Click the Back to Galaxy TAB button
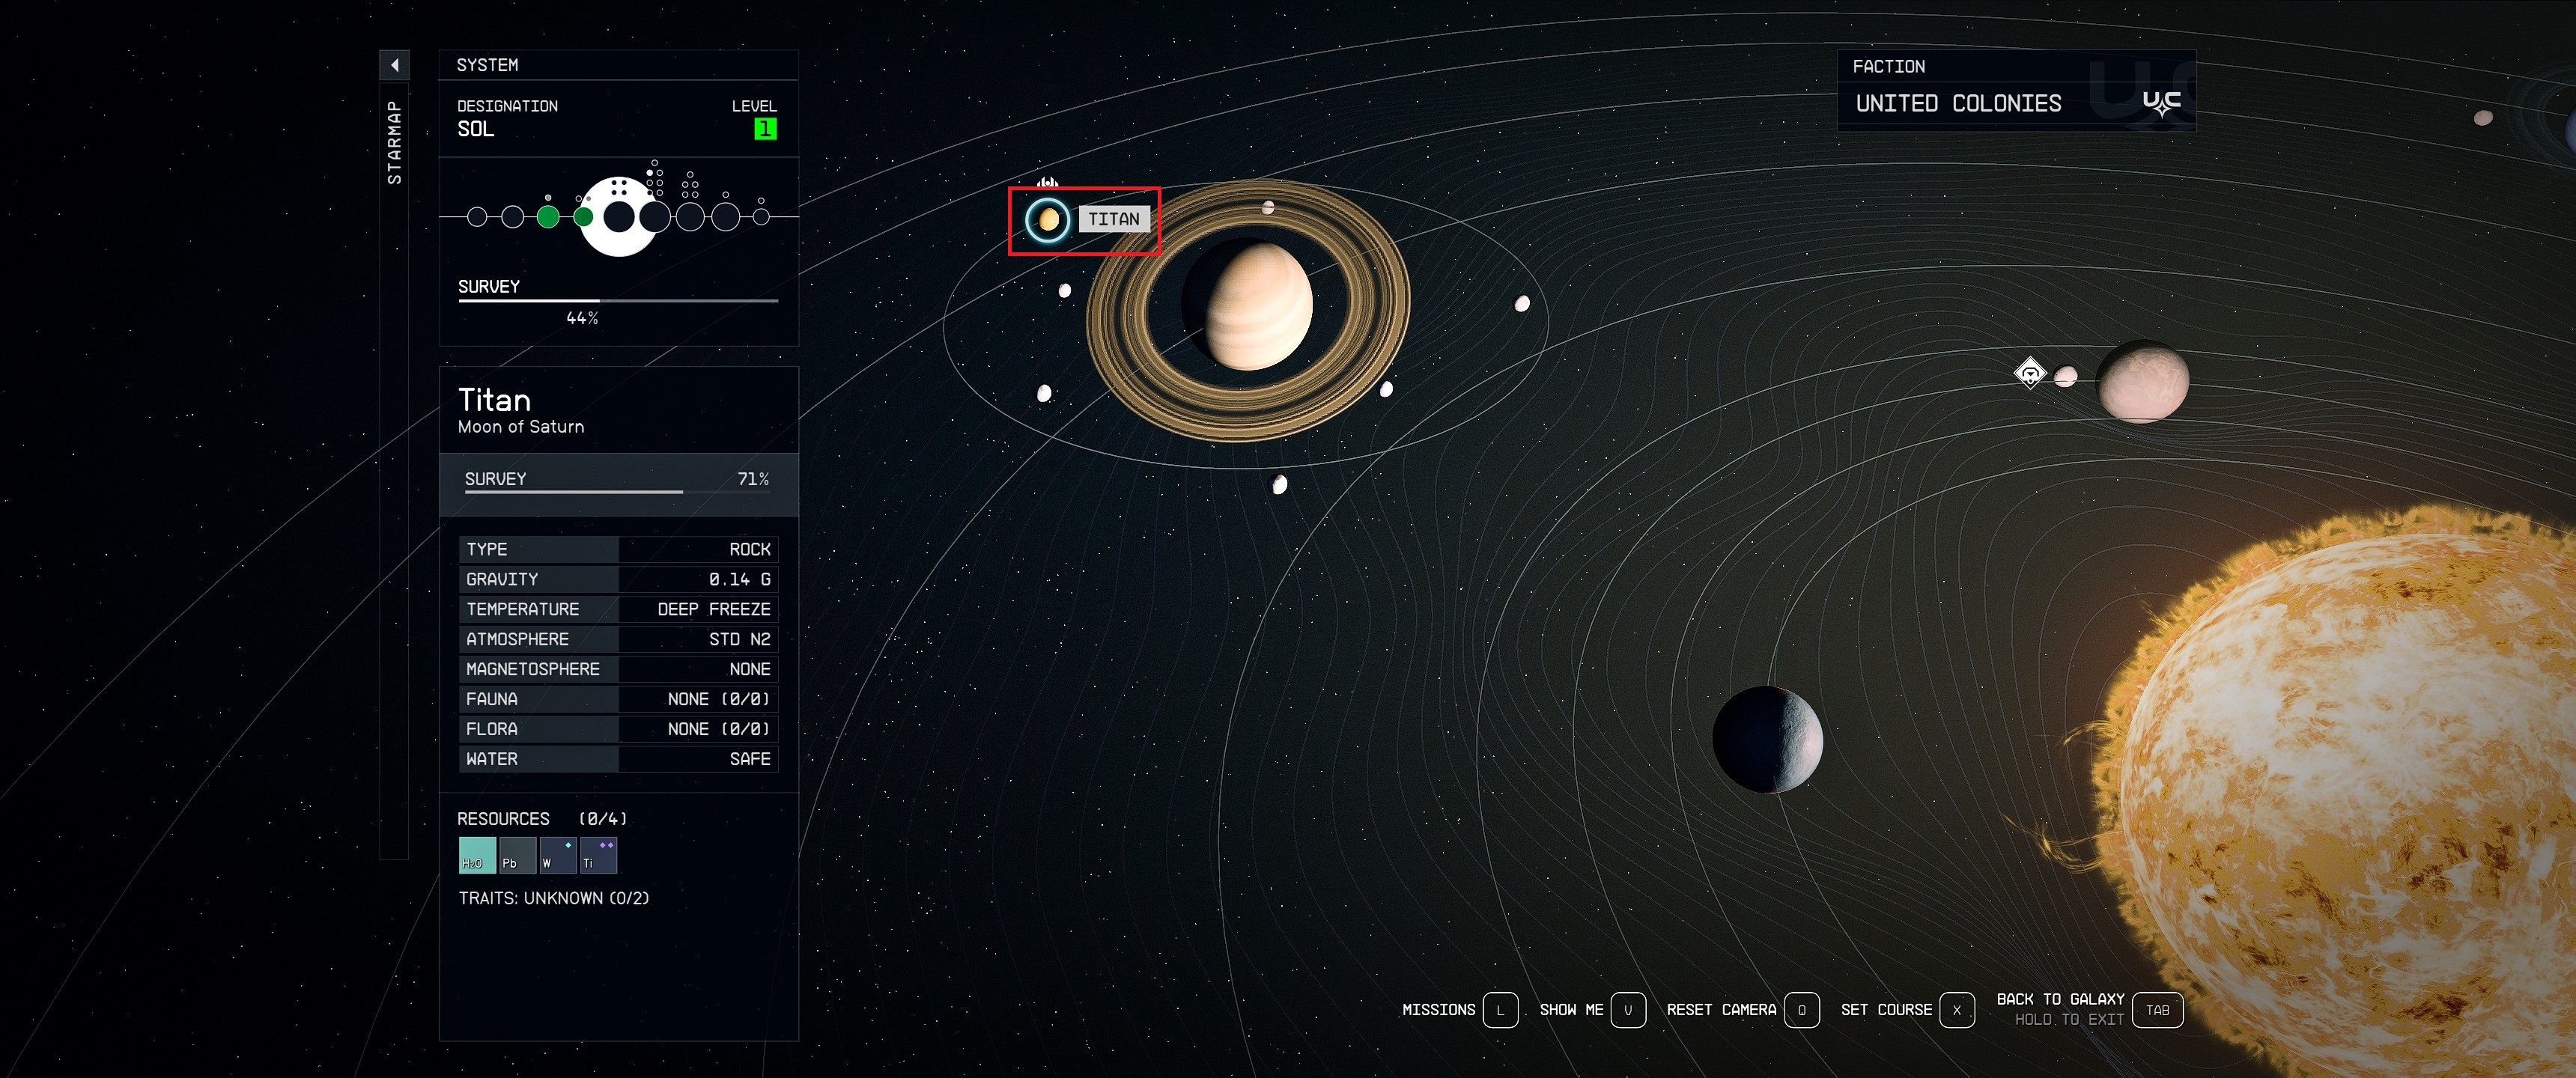Viewport: 2576px width, 1078px height. (2157, 1010)
